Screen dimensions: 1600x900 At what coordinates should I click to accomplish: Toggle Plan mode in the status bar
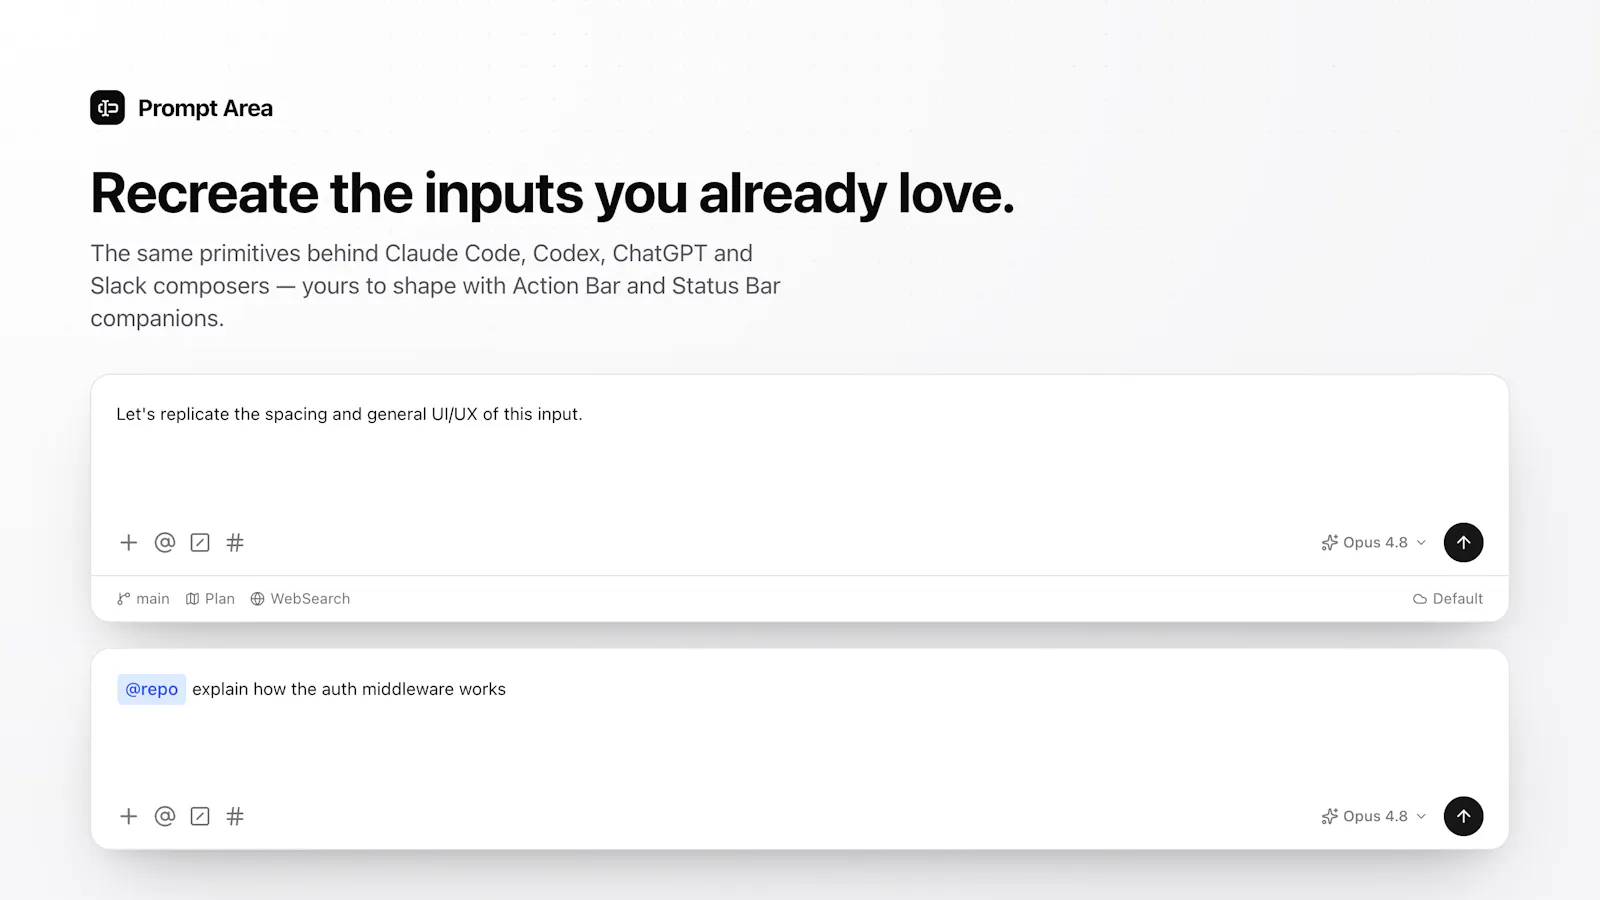(210, 599)
